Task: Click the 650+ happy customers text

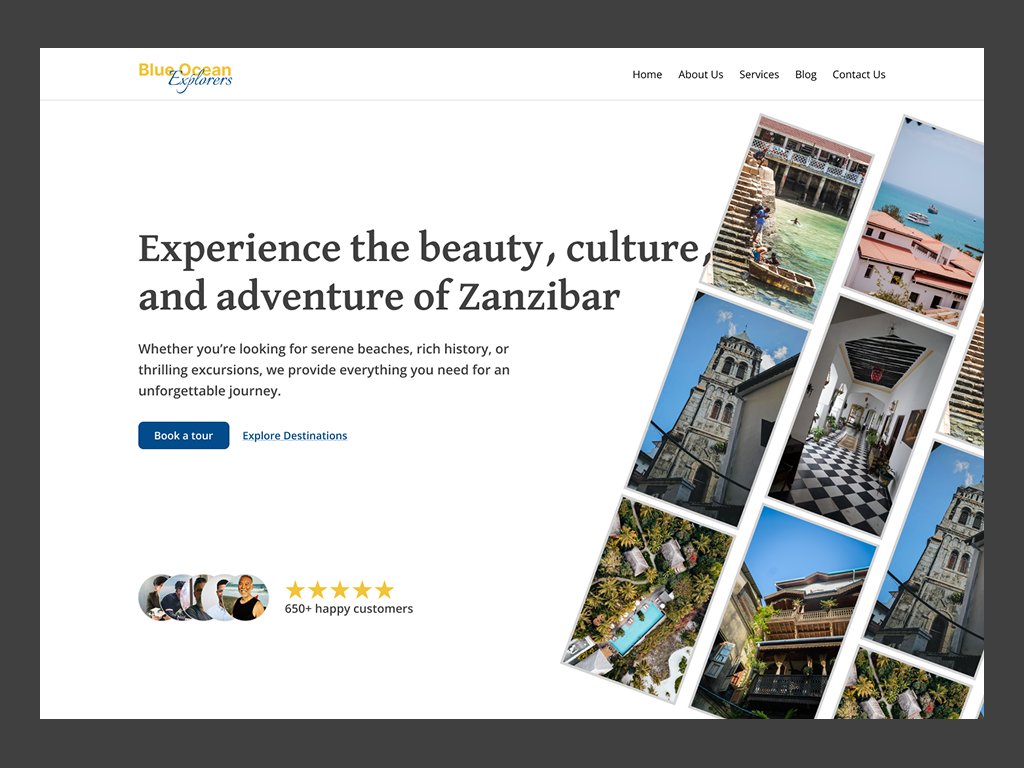Action: pyautogui.click(x=350, y=608)
